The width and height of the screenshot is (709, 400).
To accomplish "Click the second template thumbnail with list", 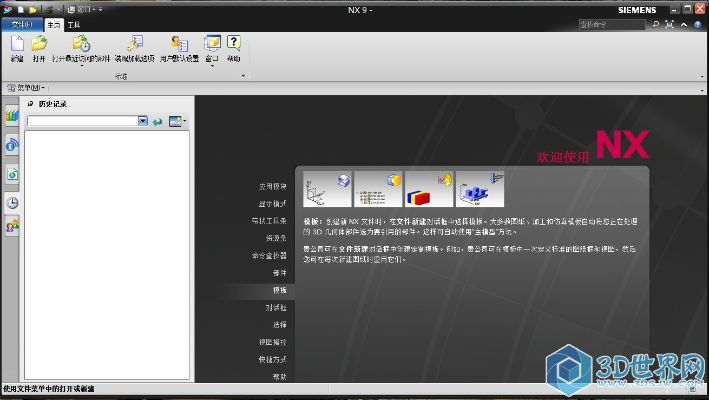I will [x=378, y=189].
